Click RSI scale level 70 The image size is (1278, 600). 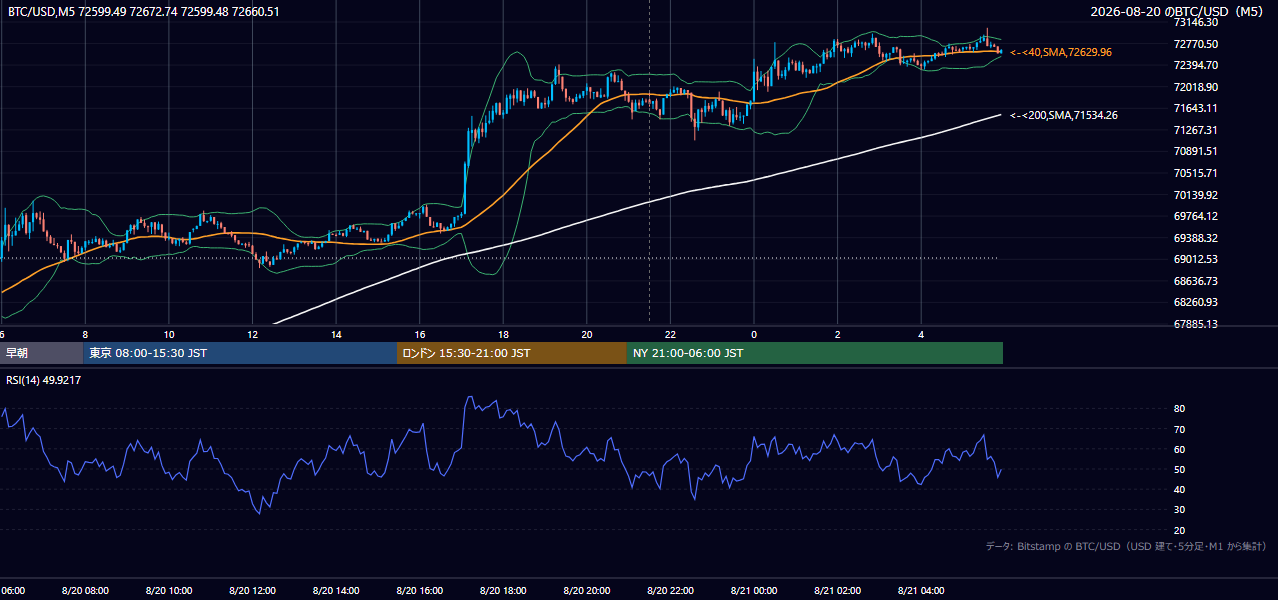(x=1179, y=429)
